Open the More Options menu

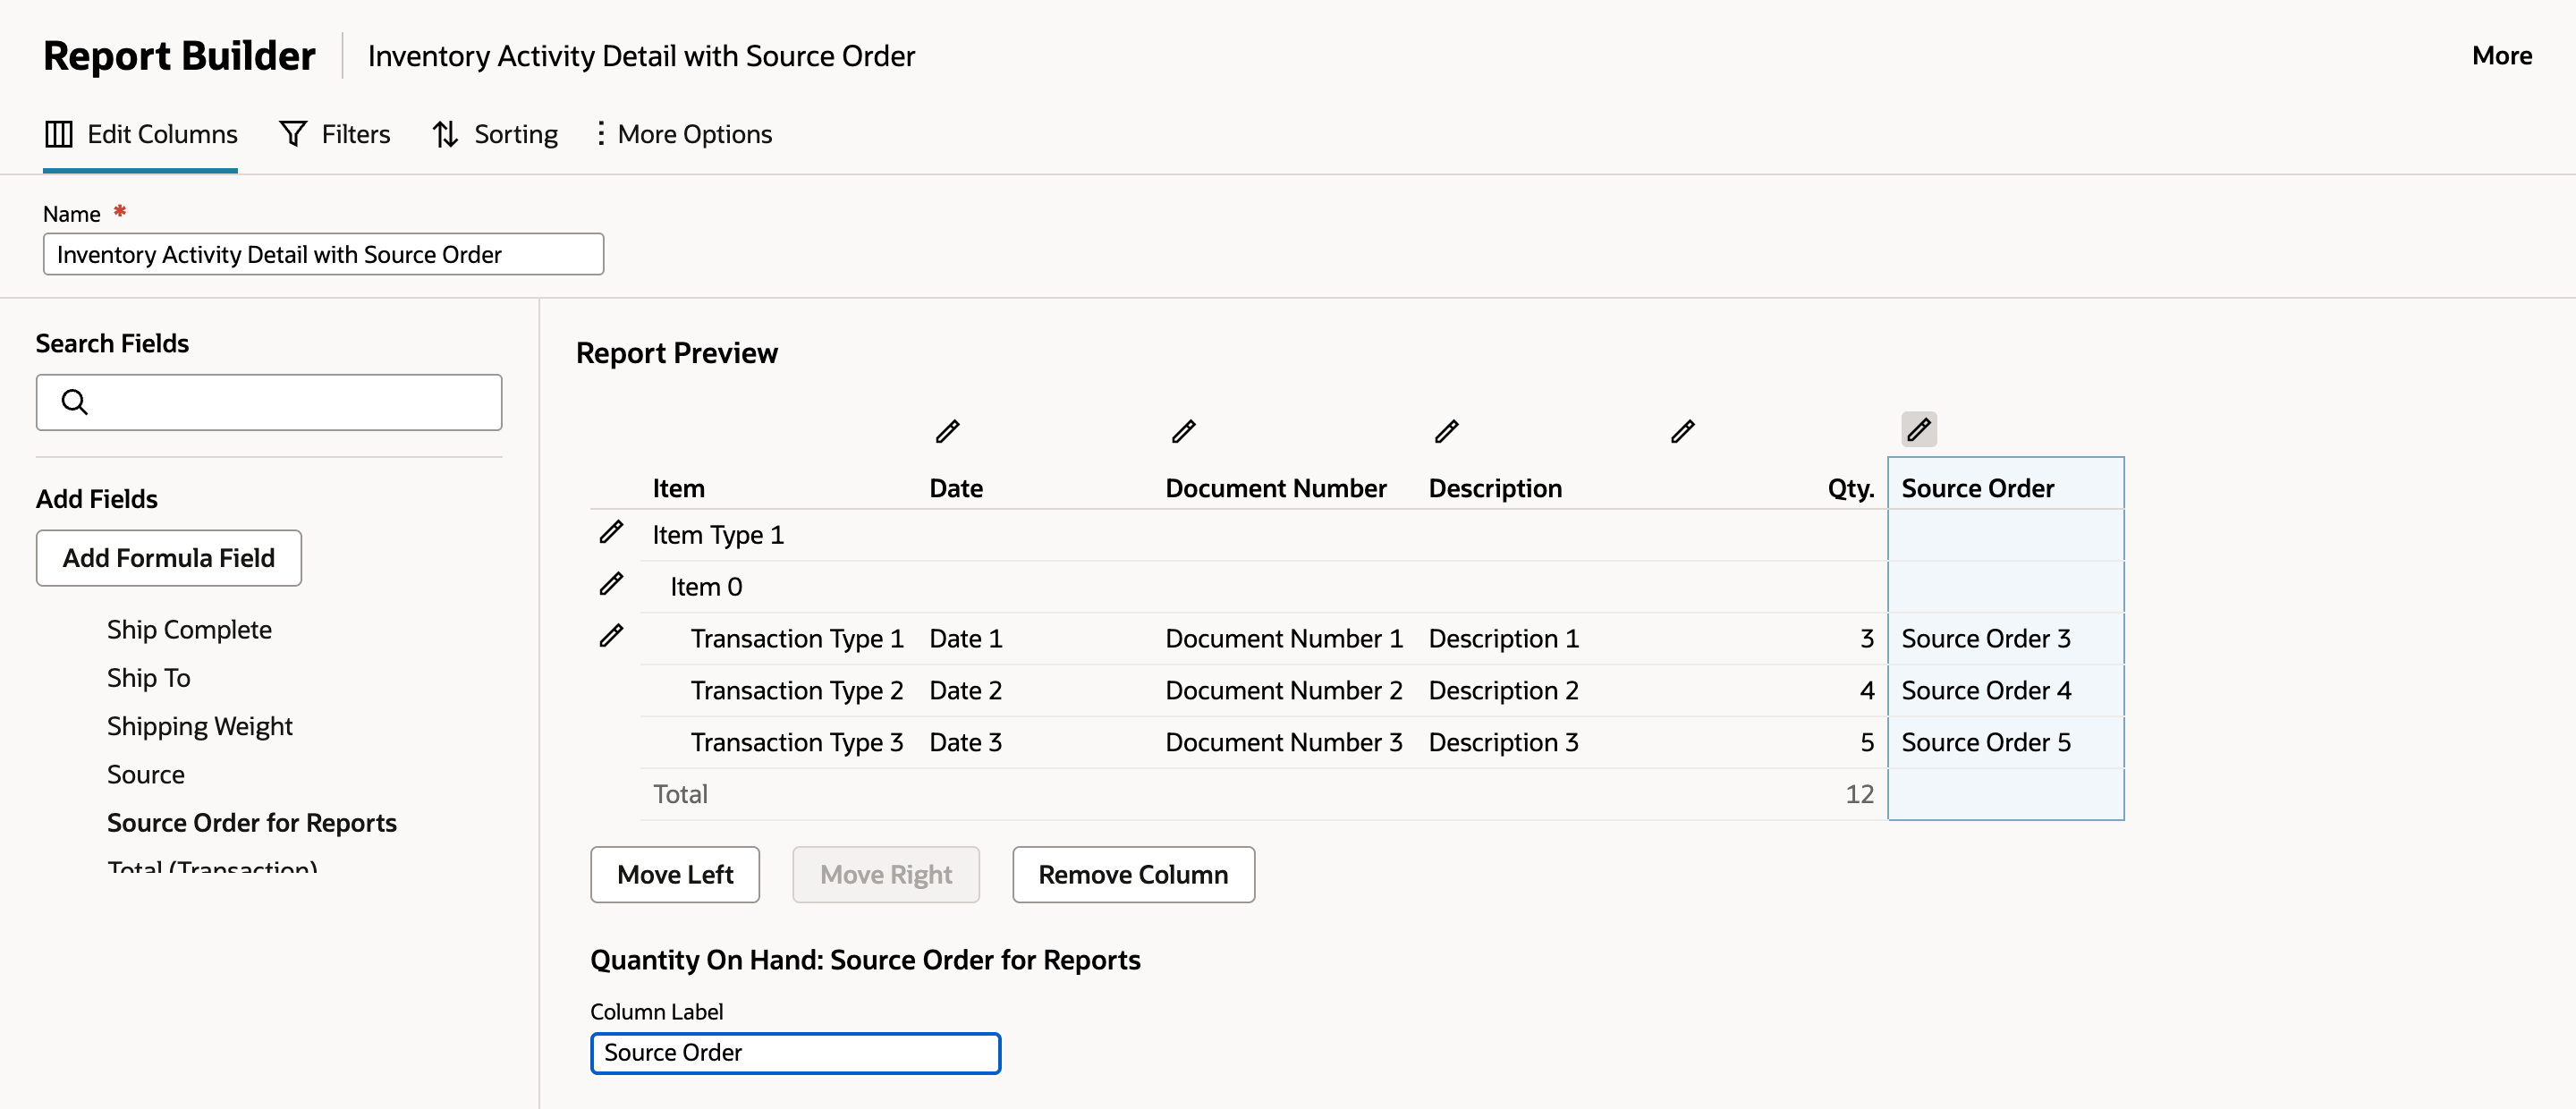click(x=683, y=134)
